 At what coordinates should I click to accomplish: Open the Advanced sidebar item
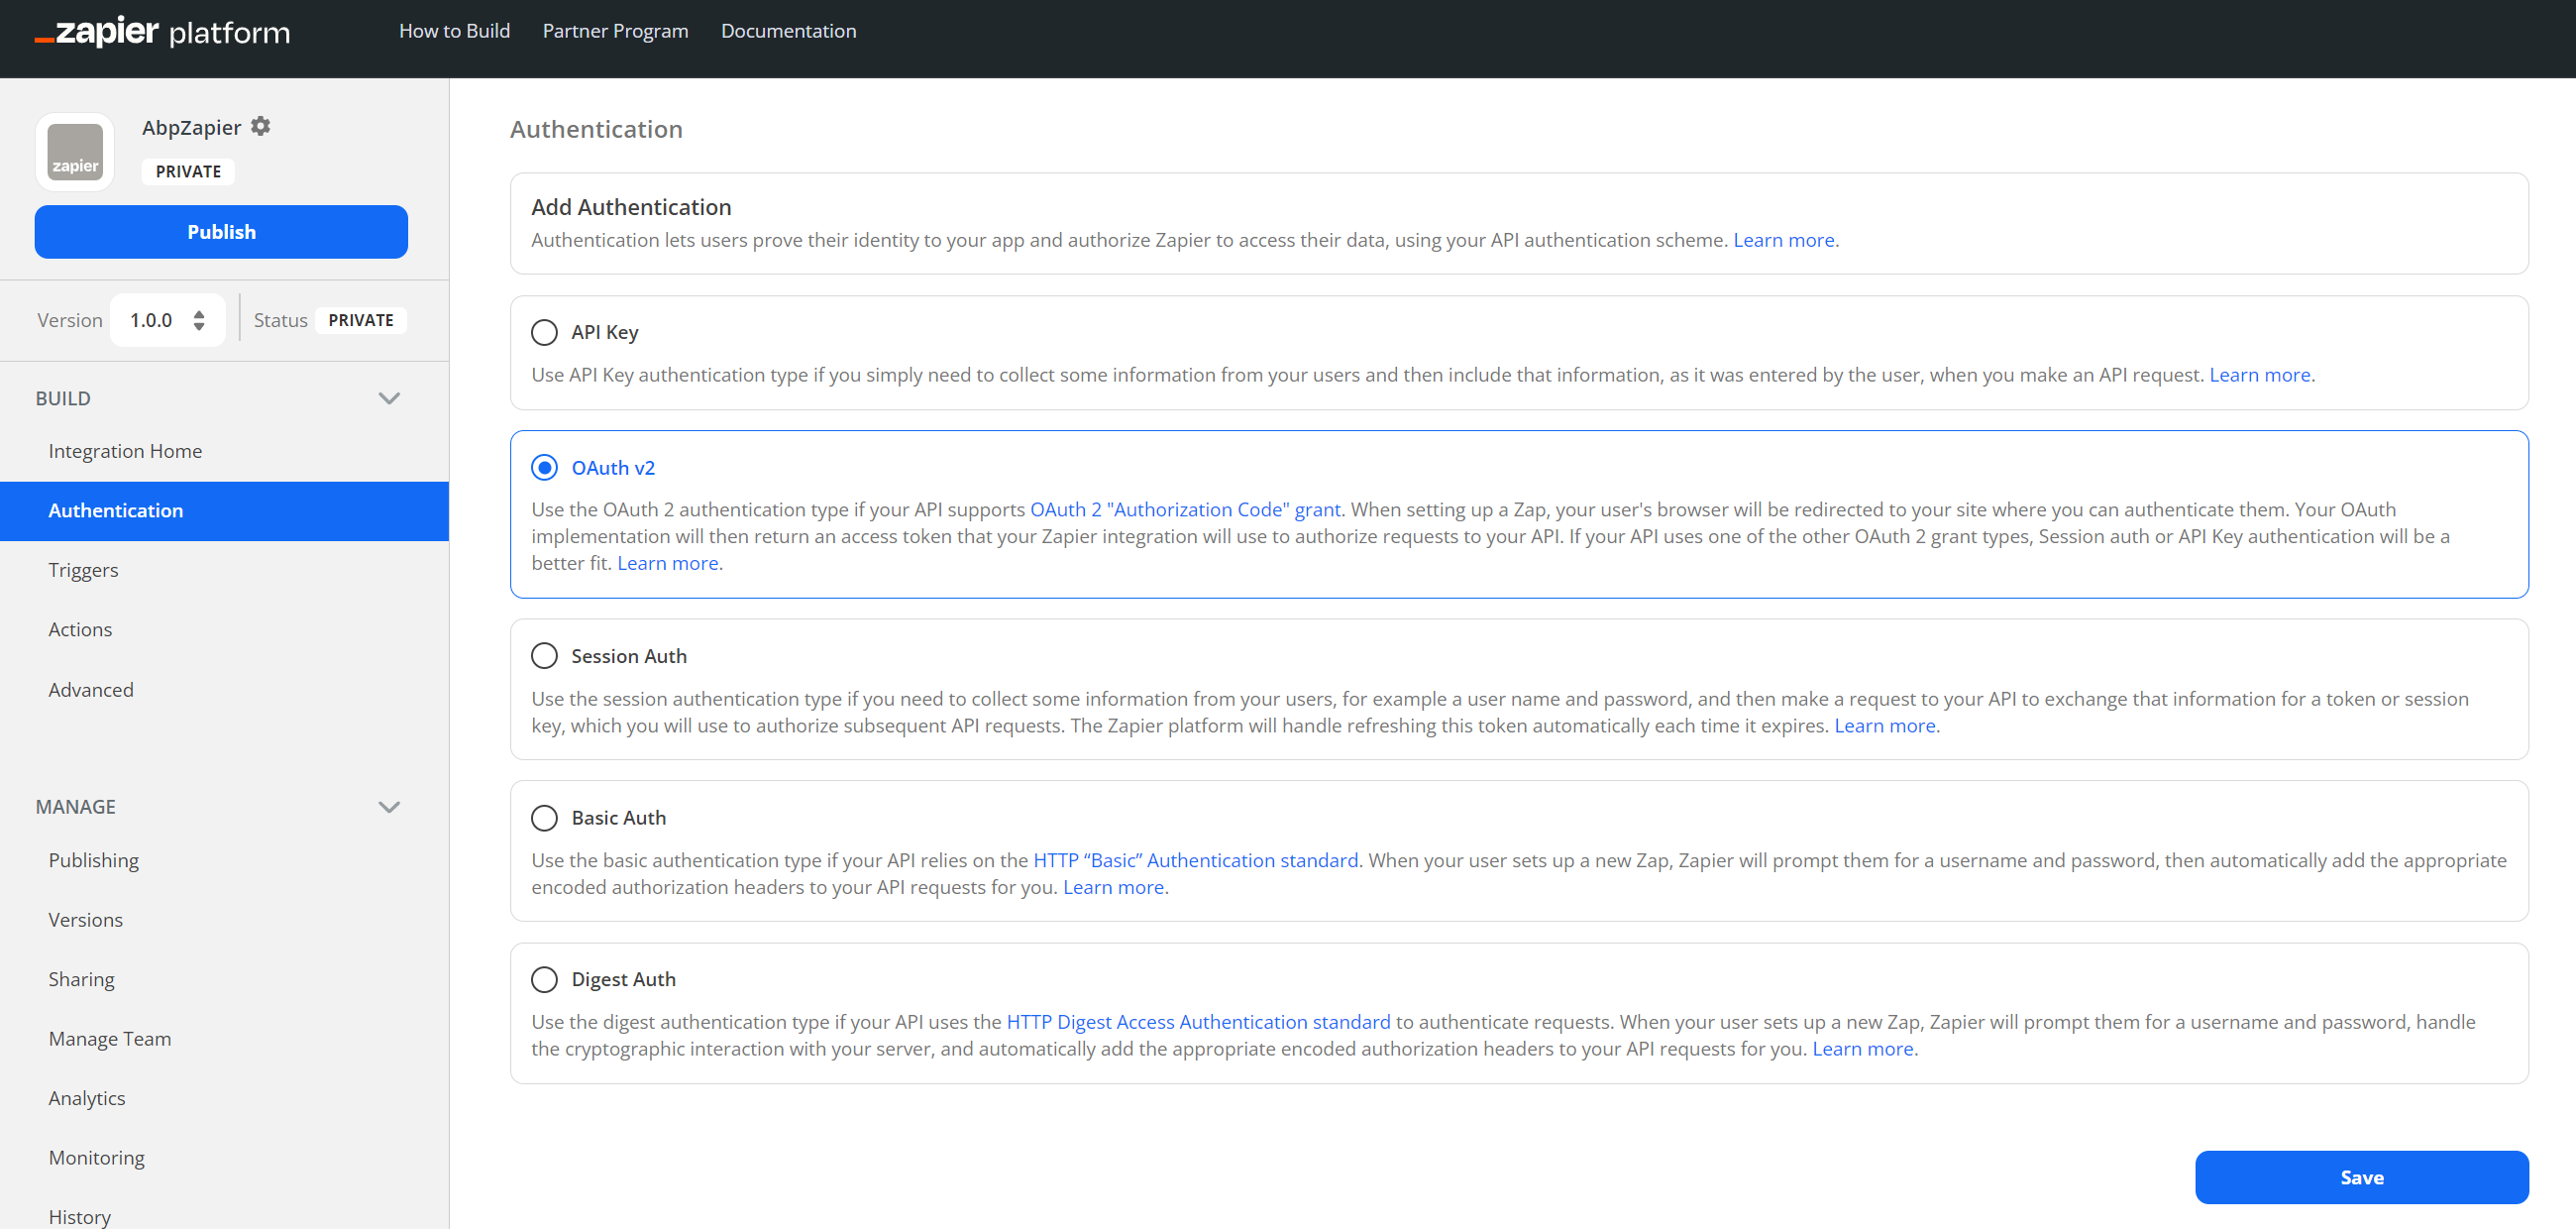point(91,690)
